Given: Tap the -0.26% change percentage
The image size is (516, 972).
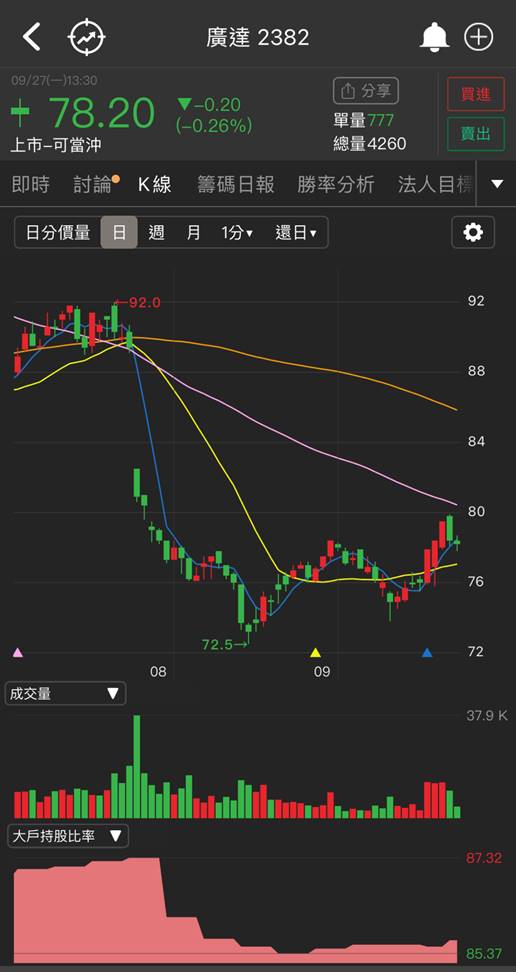Looking at the screenshot, I should point(214,126).
